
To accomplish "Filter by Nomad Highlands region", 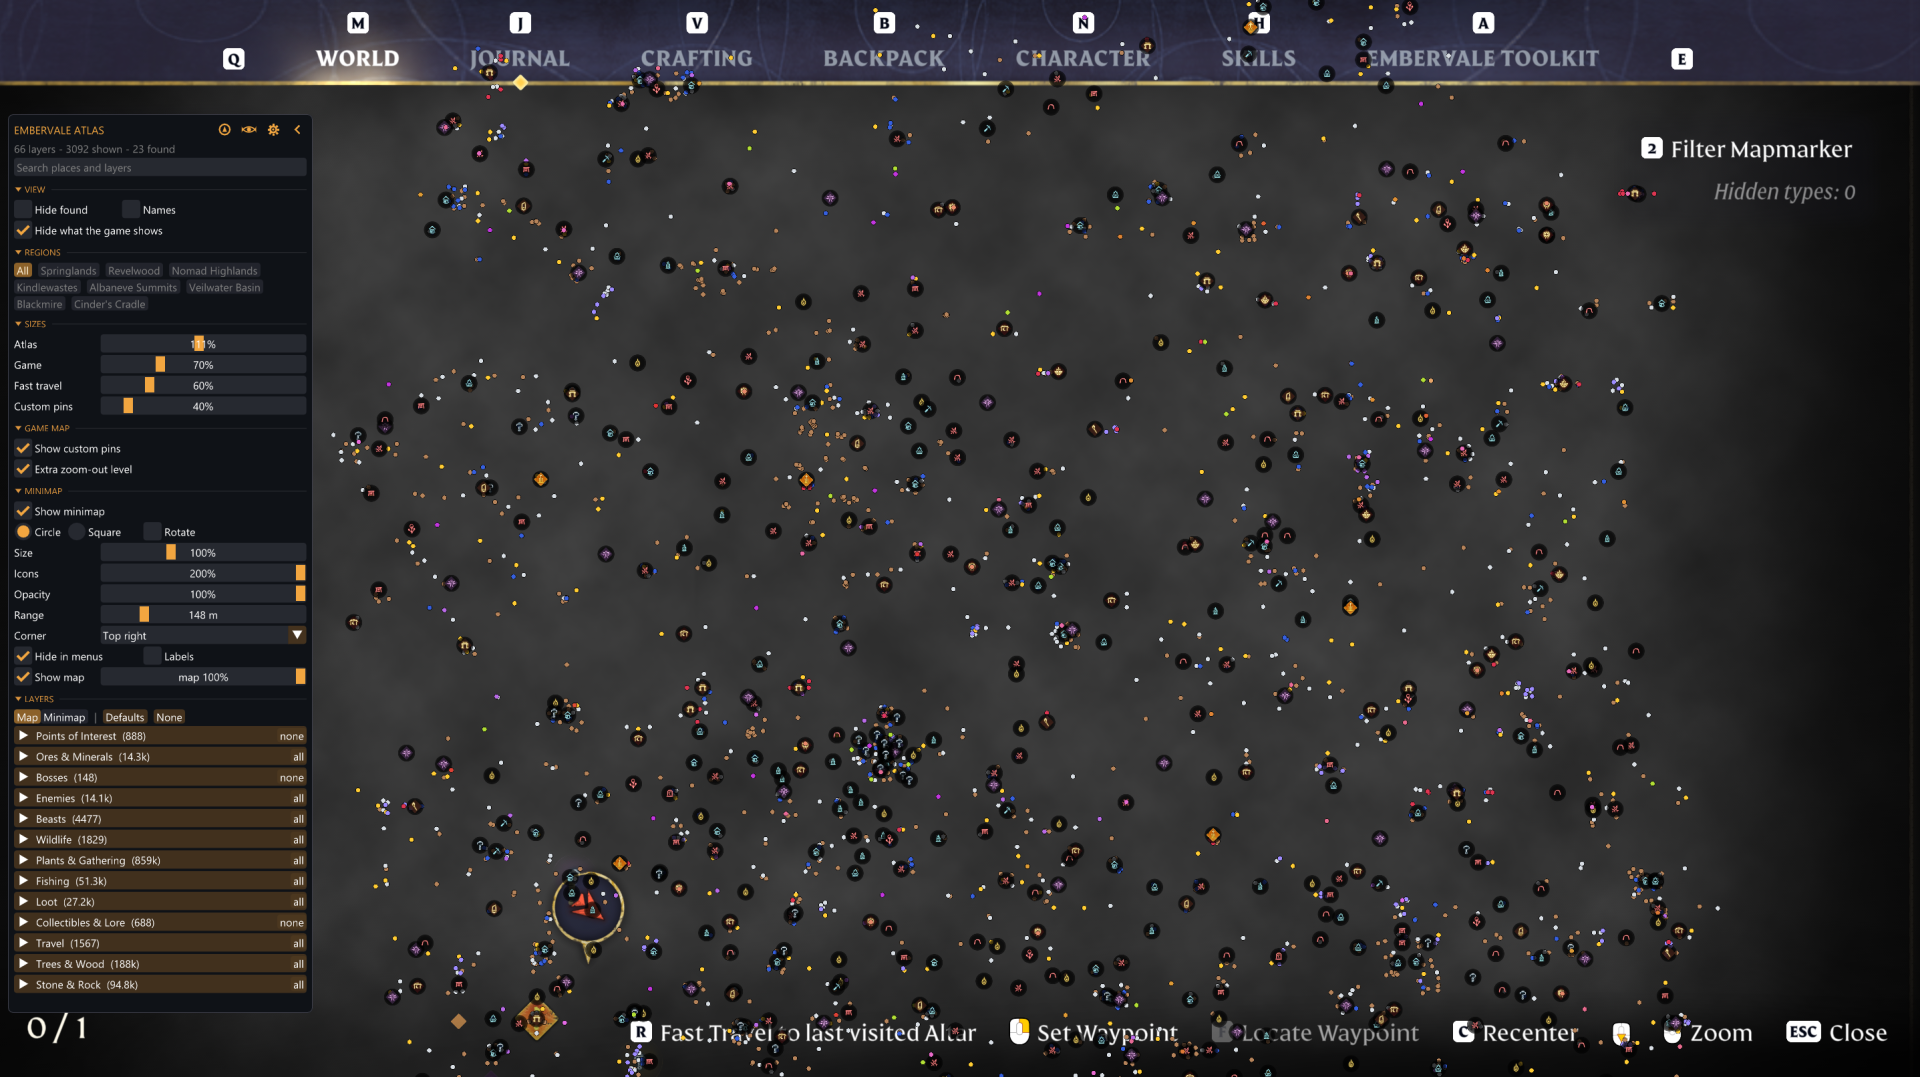I will click(x=214, y=271).
